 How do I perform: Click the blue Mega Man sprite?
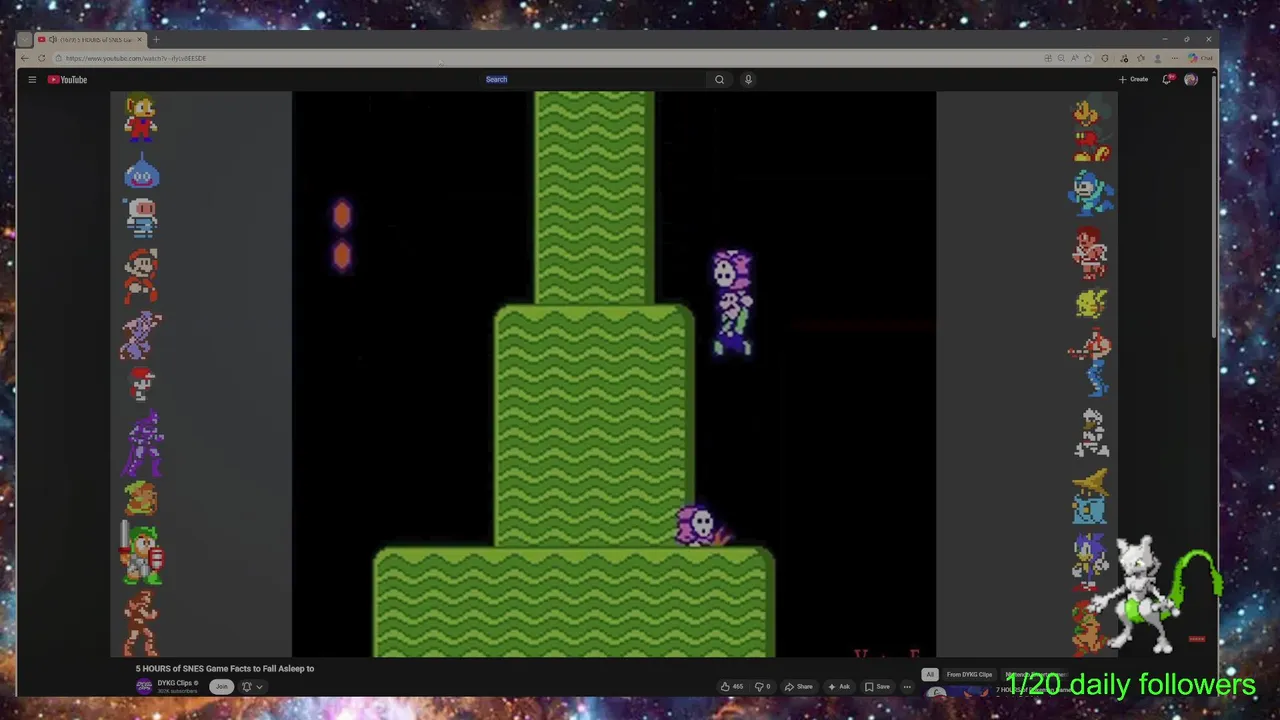tap(1091, 193)
